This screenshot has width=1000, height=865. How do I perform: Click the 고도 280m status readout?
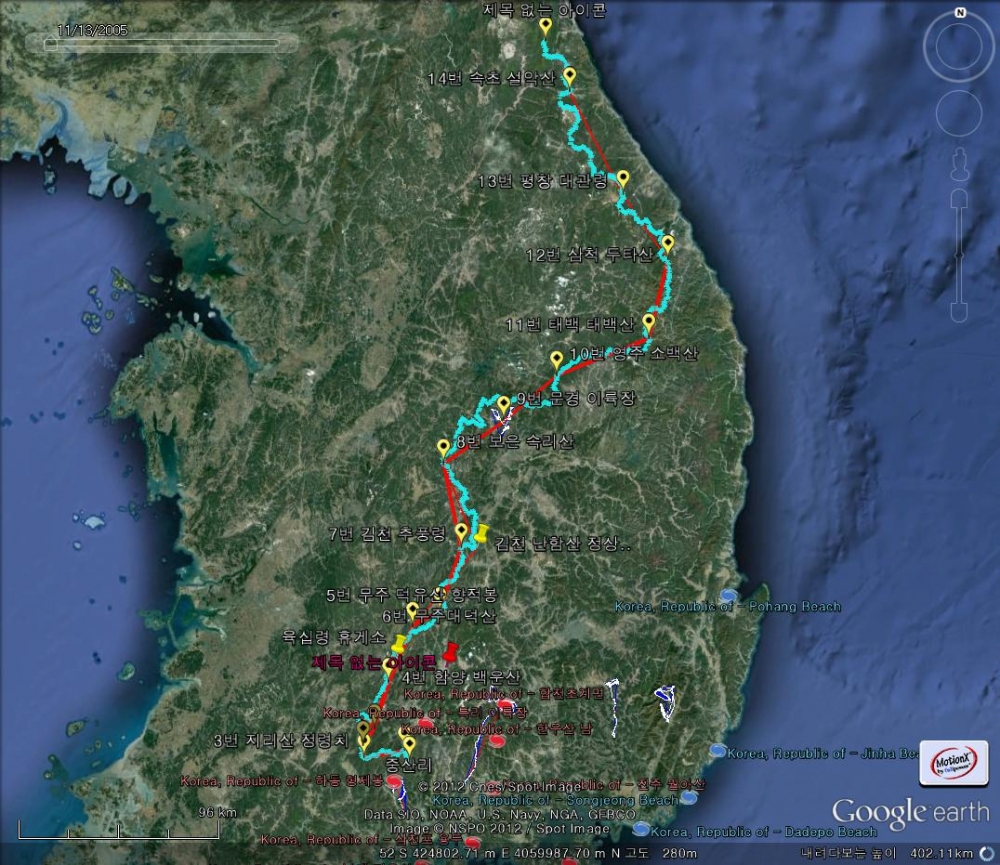661,853
